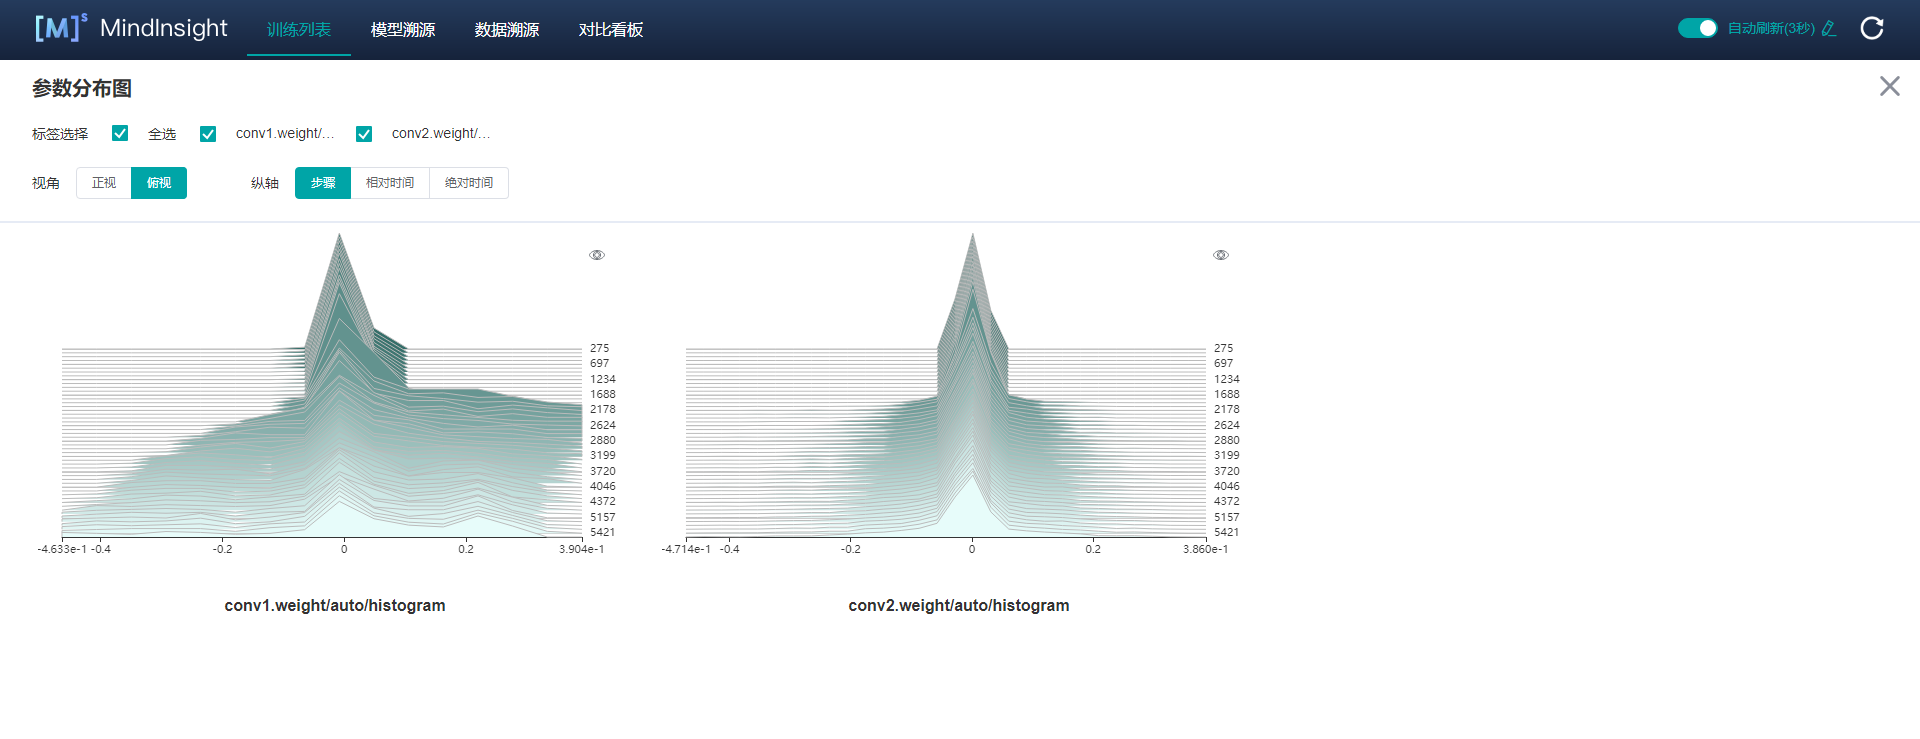1920x739 pixels.
Task: Edit auto-refresh interval with pencil icon
Action: [x=1829, y=28]
